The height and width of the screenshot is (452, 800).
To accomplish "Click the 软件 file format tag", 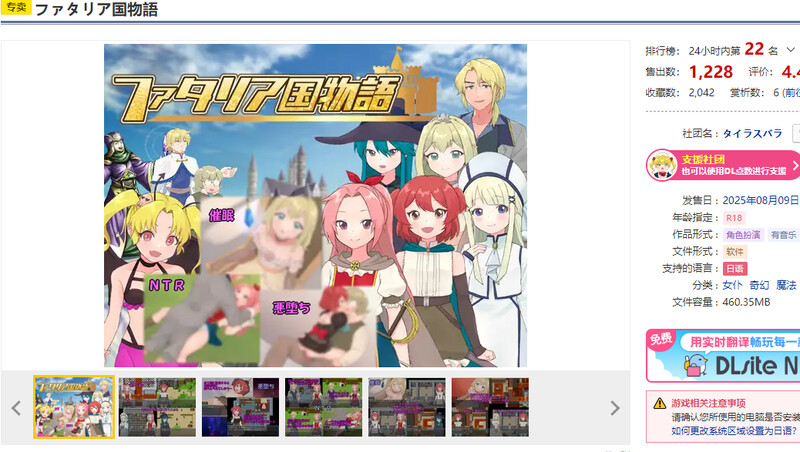I will pos(735,252).
